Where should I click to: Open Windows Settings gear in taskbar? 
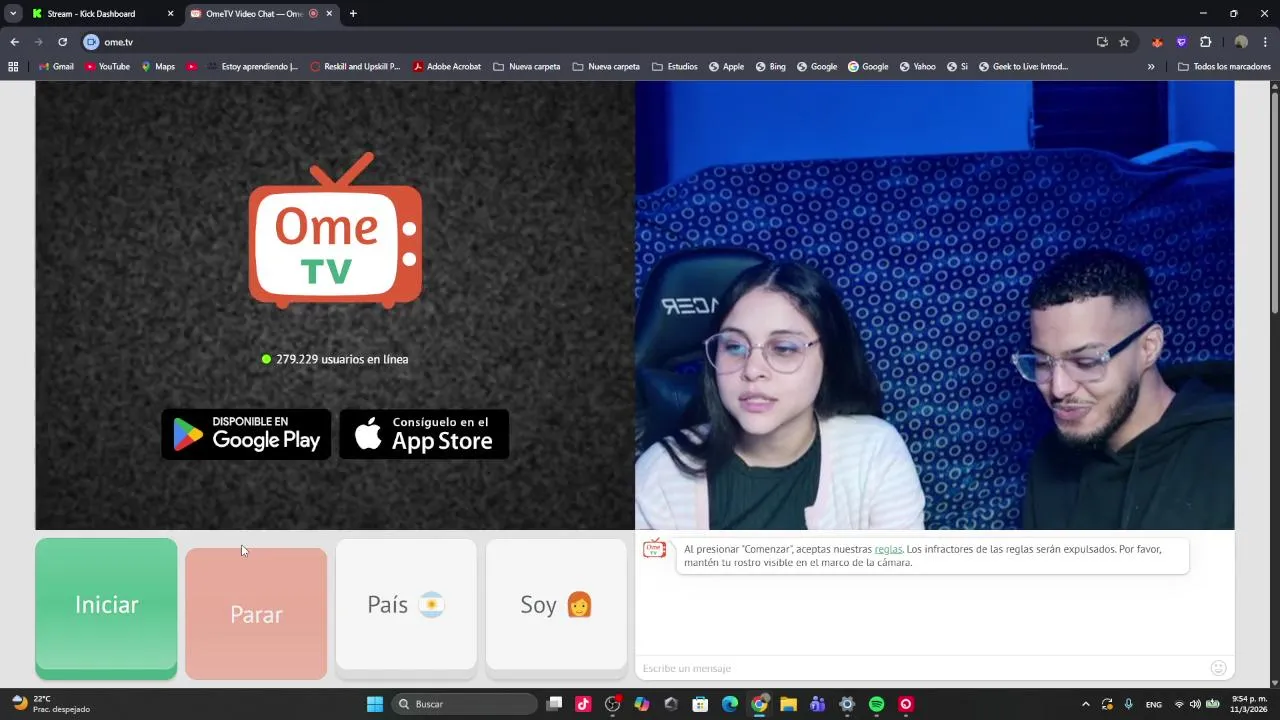point(847,704)
